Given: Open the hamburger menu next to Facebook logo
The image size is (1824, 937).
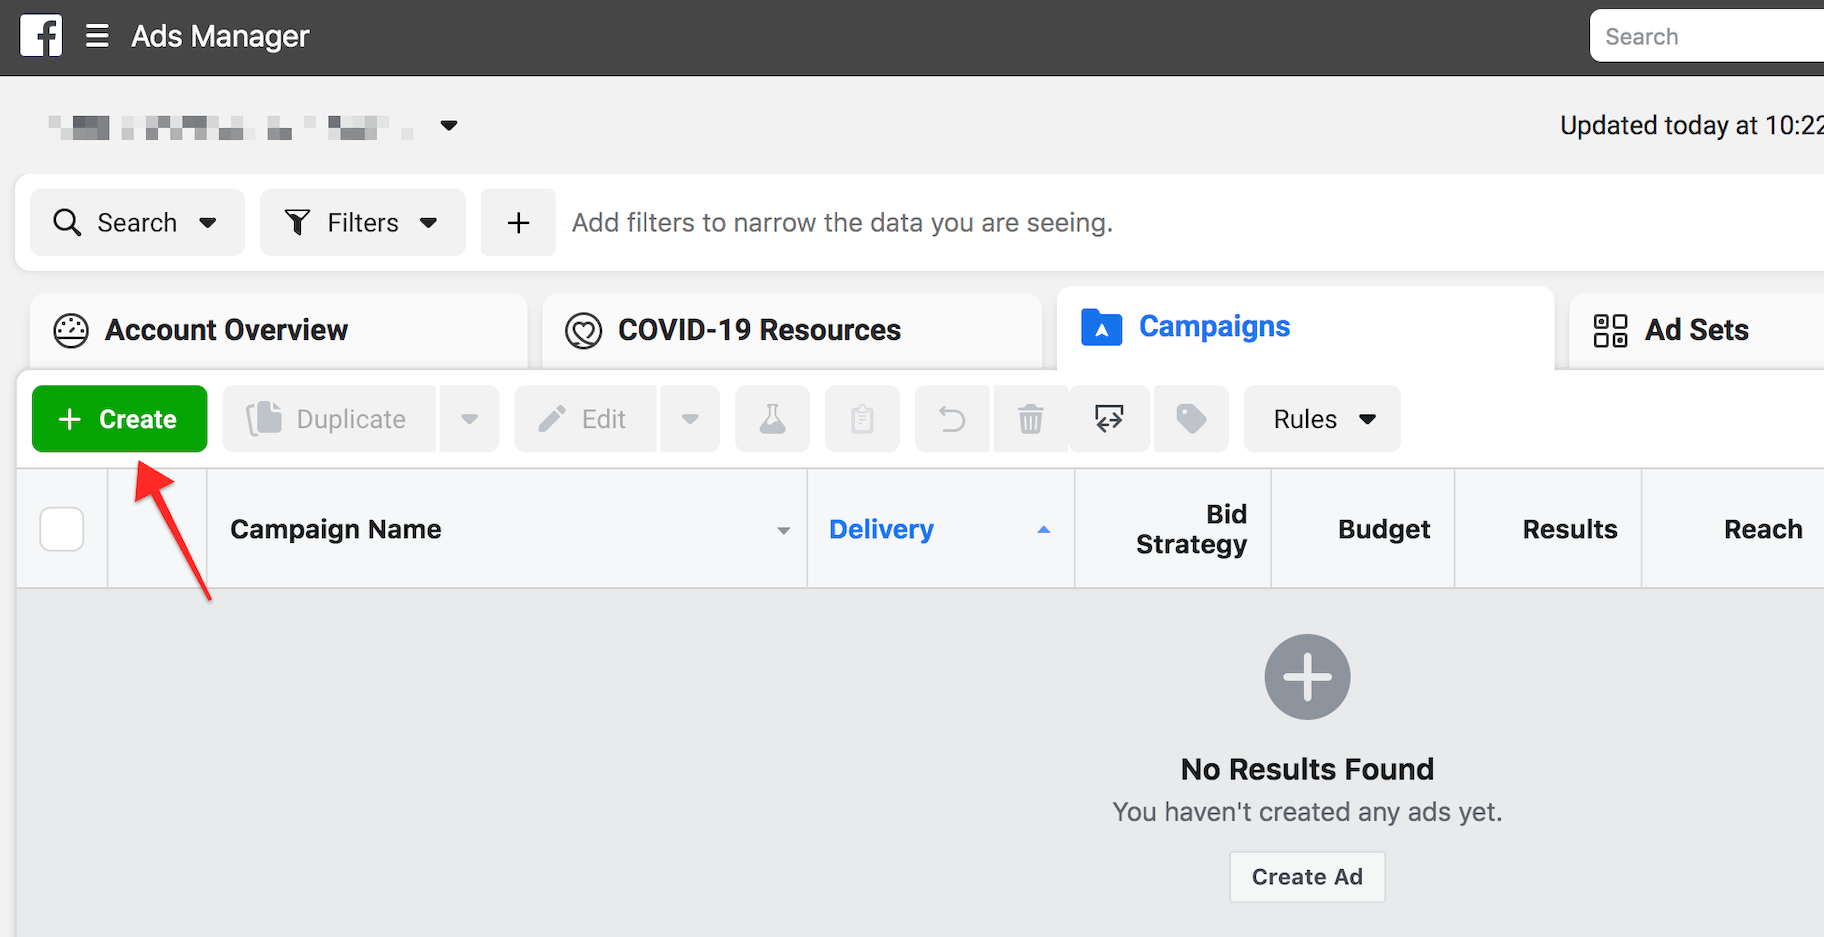Looking at the screenshot, I should [x=97, y=35].
